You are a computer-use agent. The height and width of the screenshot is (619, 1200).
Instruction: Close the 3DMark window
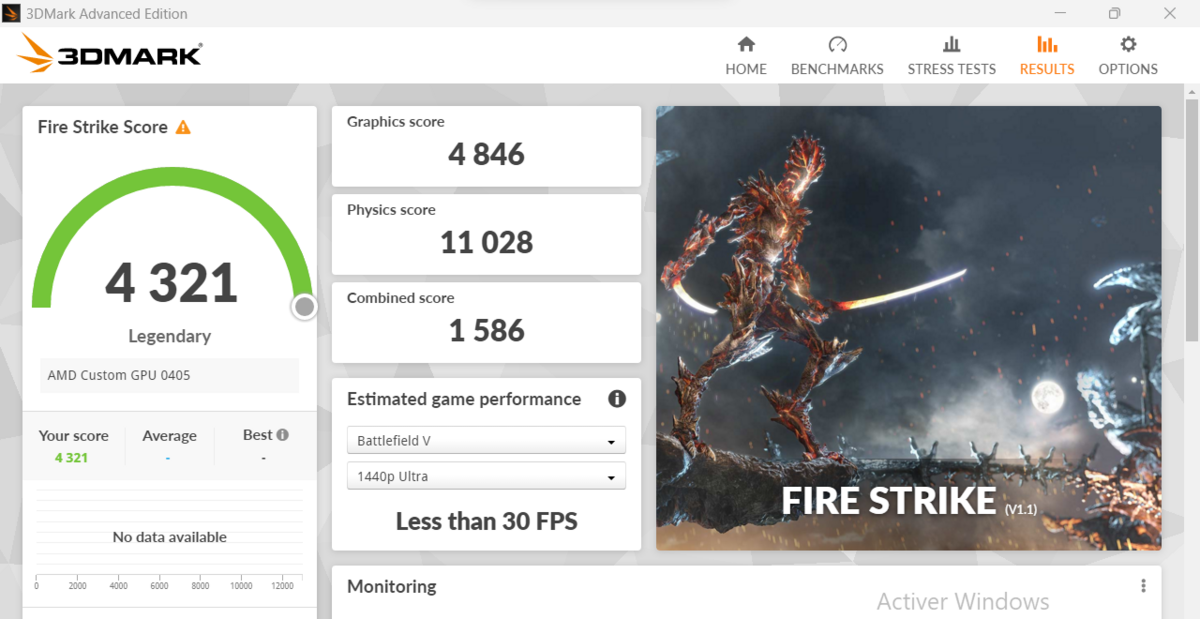point(1169,13)
